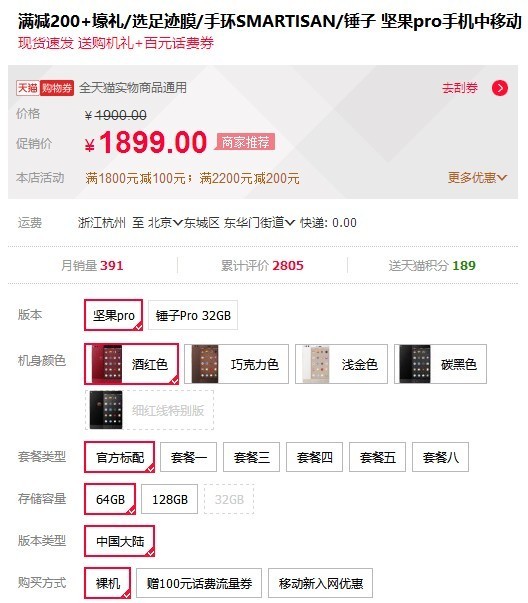Open the 北京 city dropdown for shipping
The image size is (528, 603).
click(x=165, y=223)
